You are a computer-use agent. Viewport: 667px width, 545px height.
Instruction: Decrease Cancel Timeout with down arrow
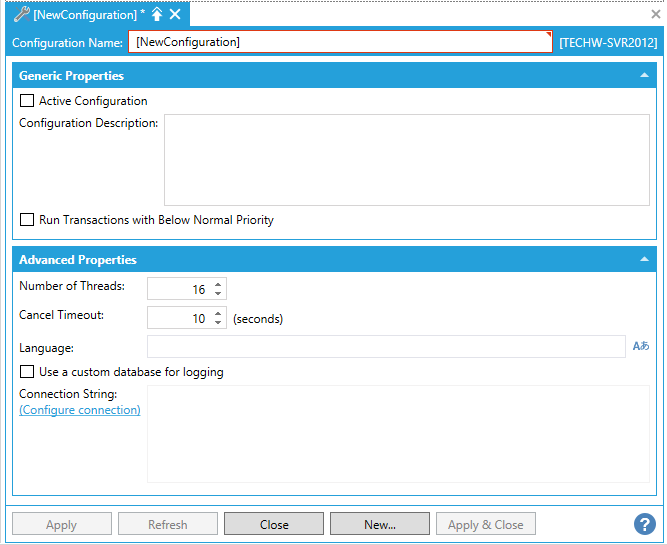[218, 323]
